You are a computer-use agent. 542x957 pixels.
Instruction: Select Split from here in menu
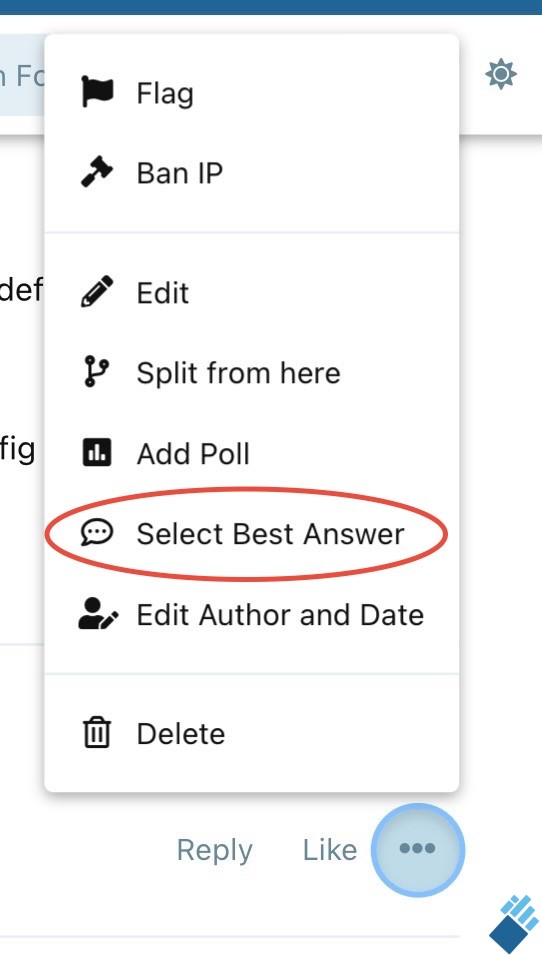(251, 372)
